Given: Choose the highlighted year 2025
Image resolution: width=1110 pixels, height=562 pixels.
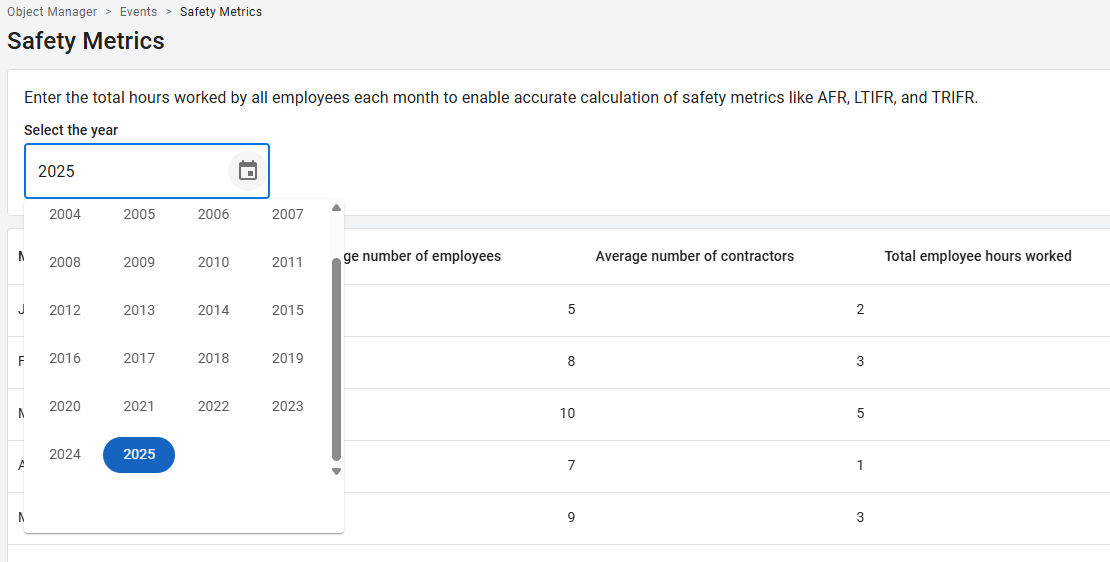Looking at the screenshot, I should [x=139, y=454].
